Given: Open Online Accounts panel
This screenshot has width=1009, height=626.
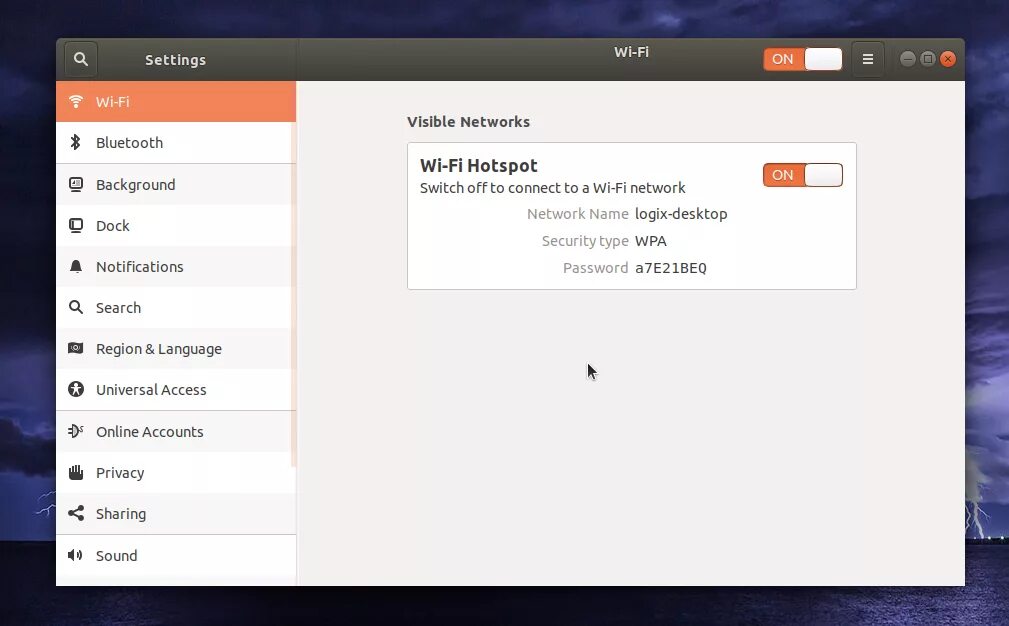Looking at the screenshot, I should (176, 432).
